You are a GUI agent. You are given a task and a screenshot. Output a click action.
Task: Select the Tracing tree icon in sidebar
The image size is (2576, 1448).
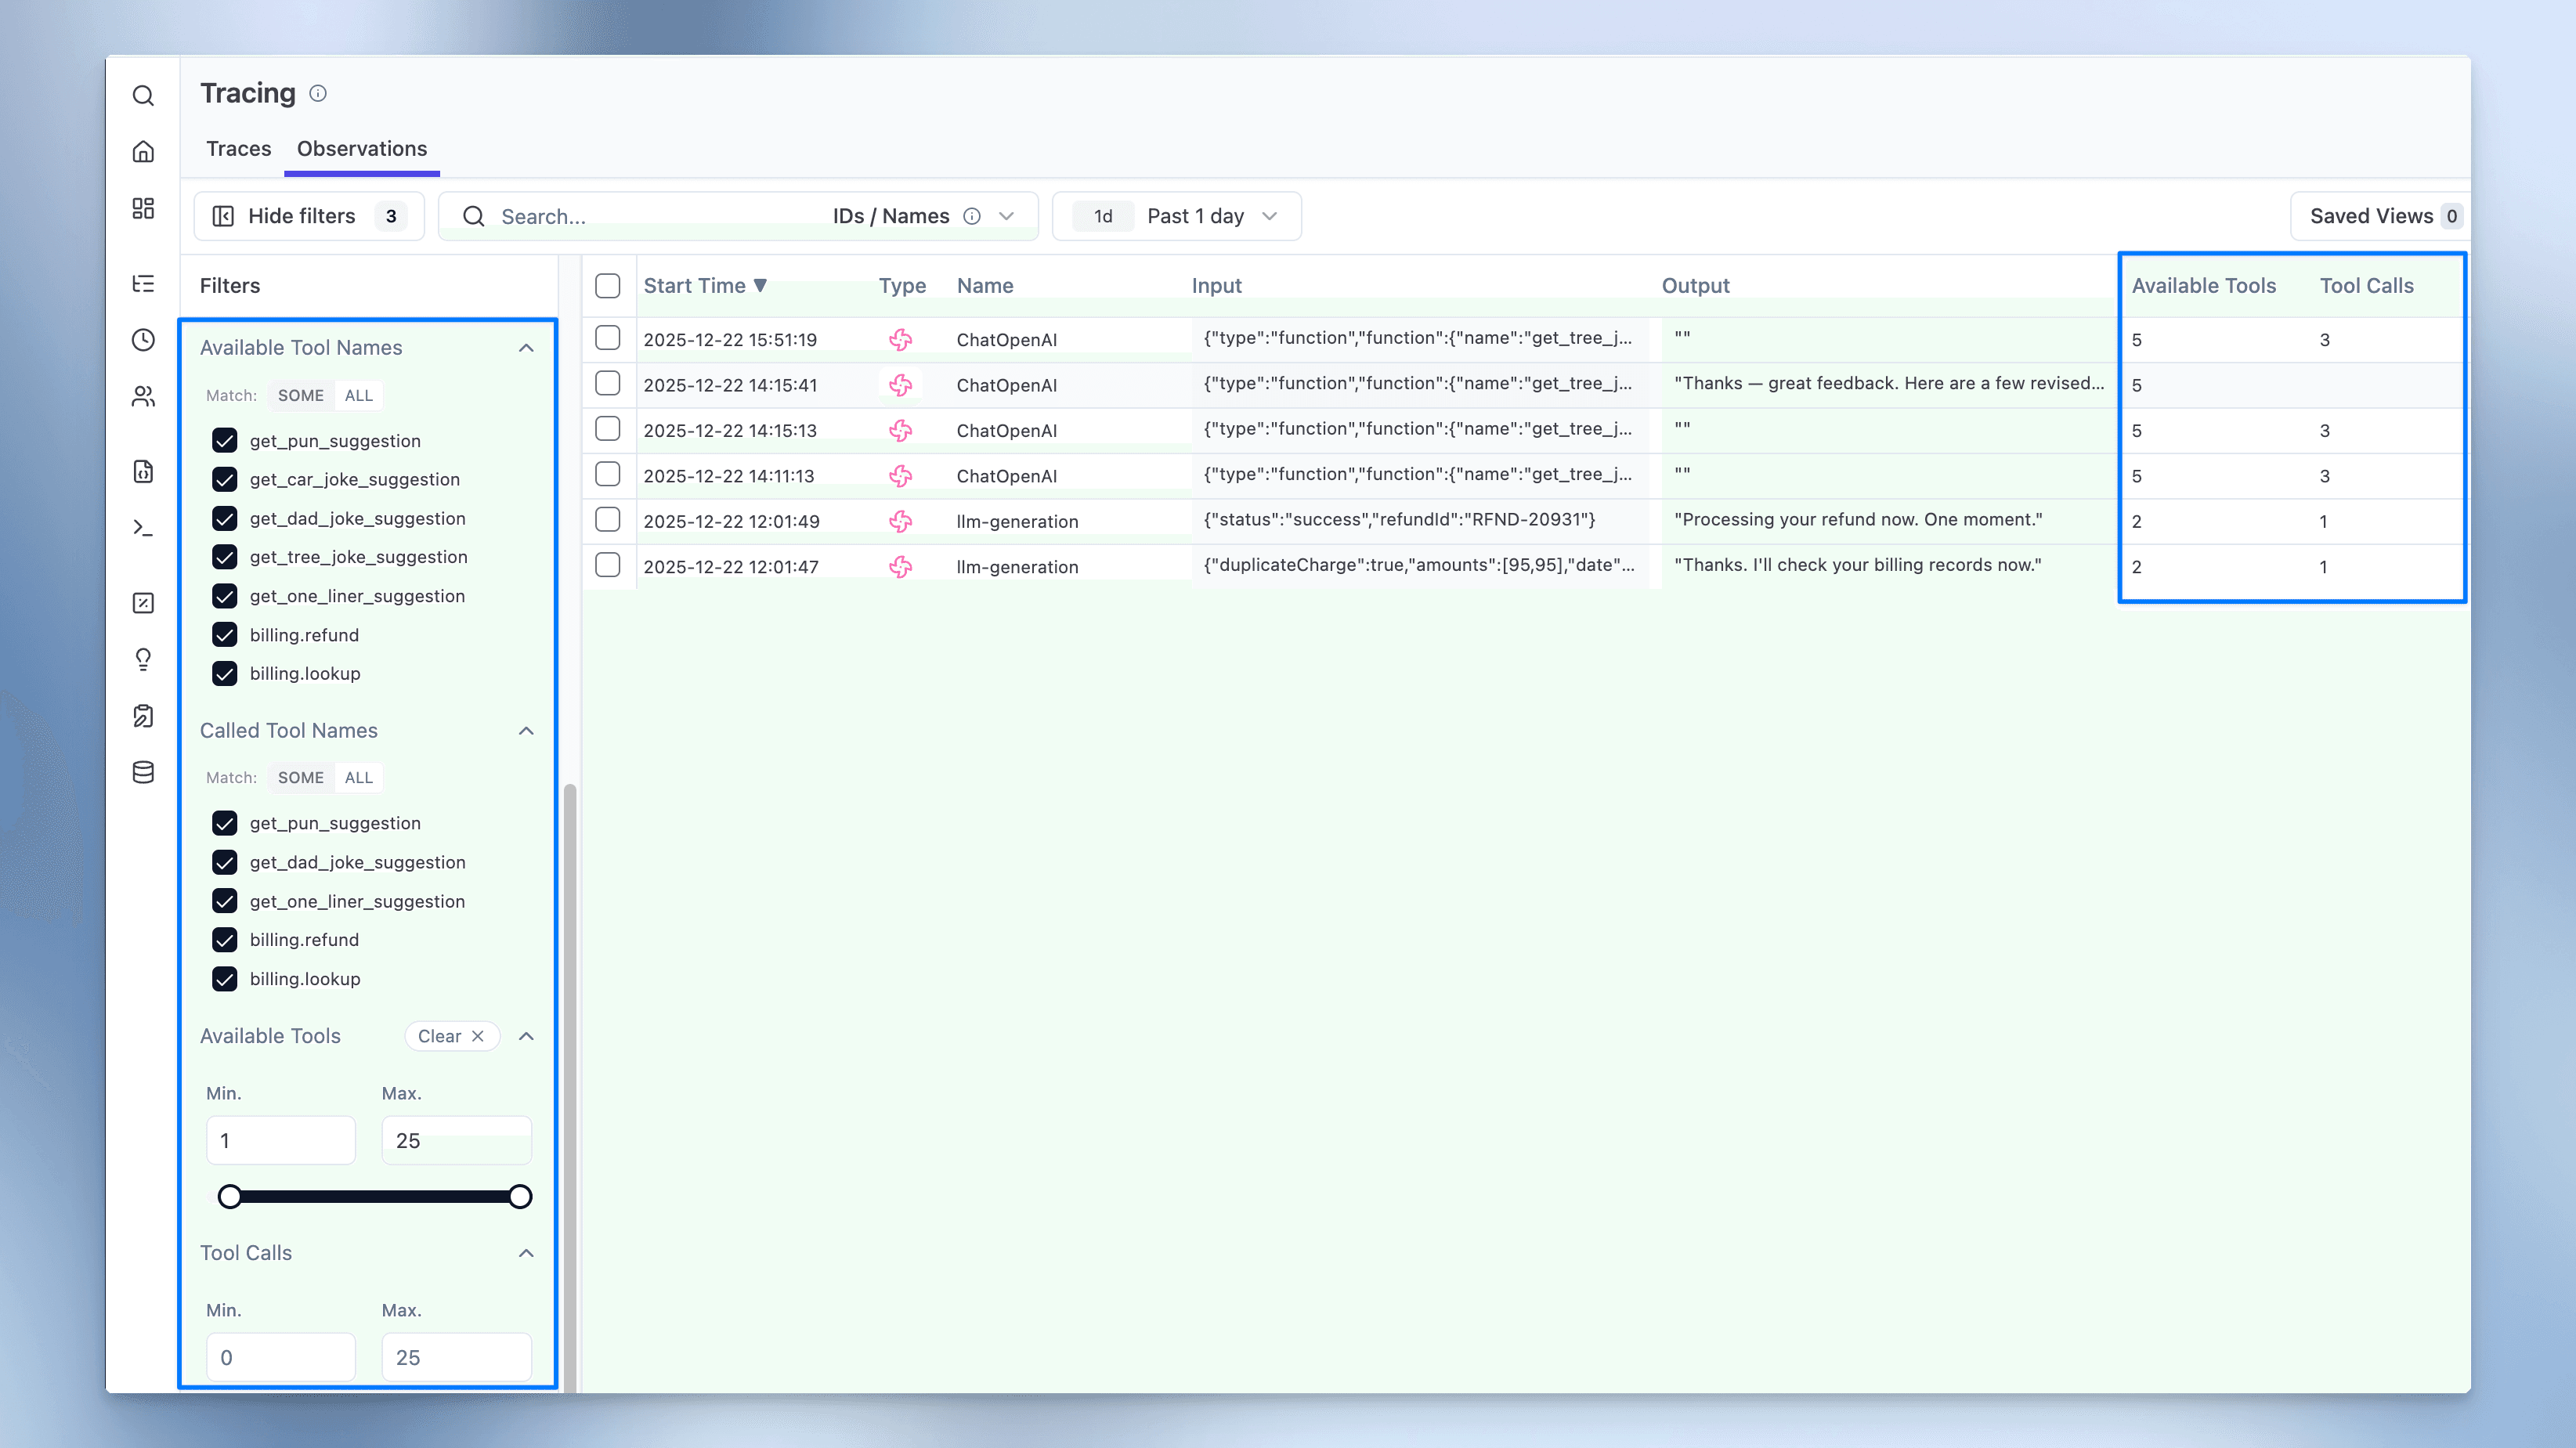(143, 284)
